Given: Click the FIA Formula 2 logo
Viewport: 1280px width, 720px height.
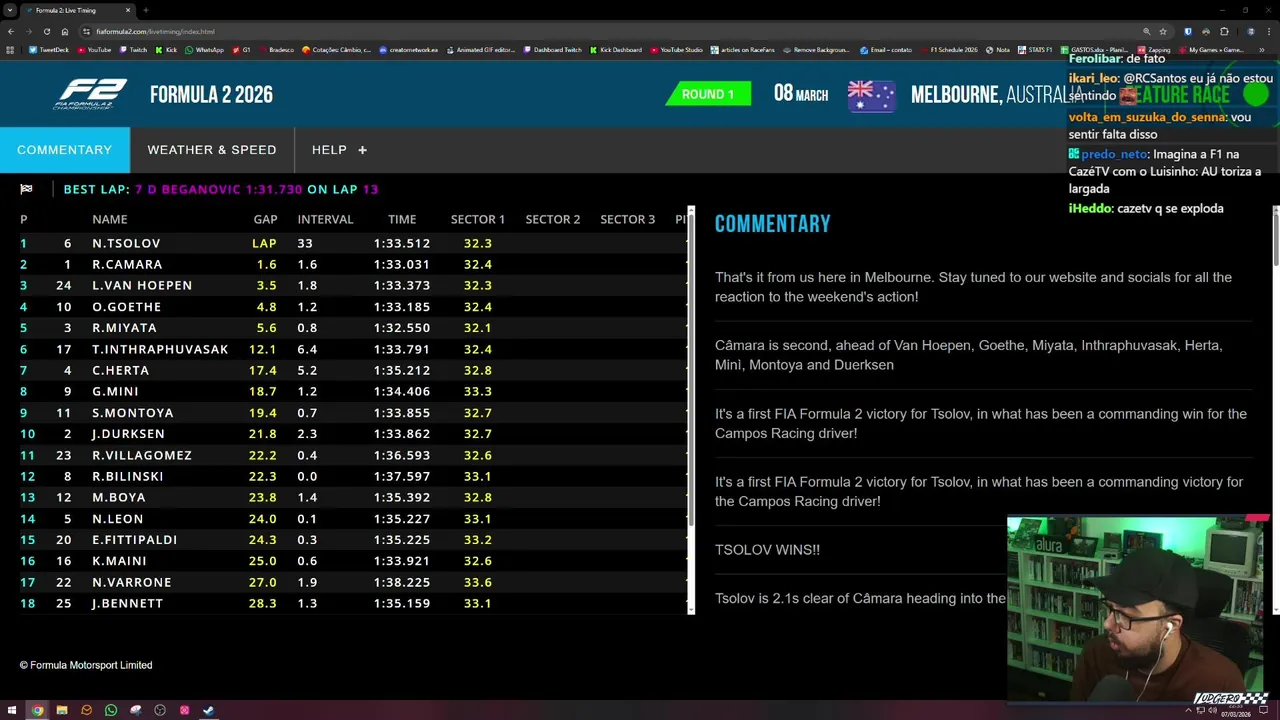Looking at the screenshot, I should pos(91,94).
